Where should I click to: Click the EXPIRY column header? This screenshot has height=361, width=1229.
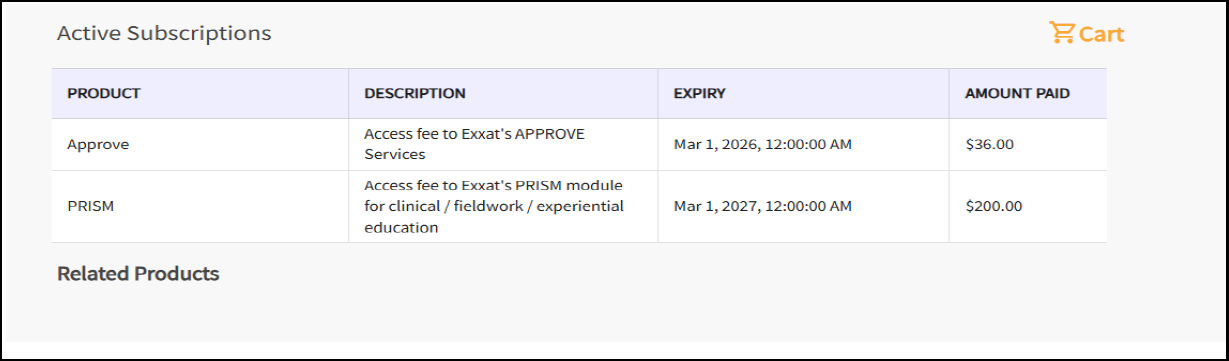tap(700, 93)
